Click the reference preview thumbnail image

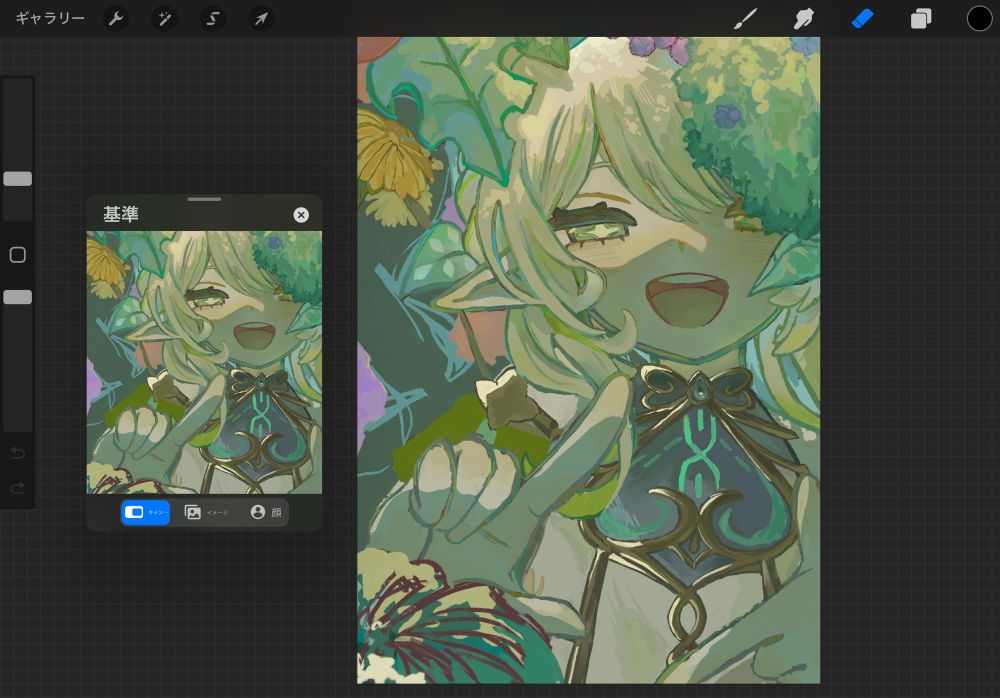click(204, 362)
